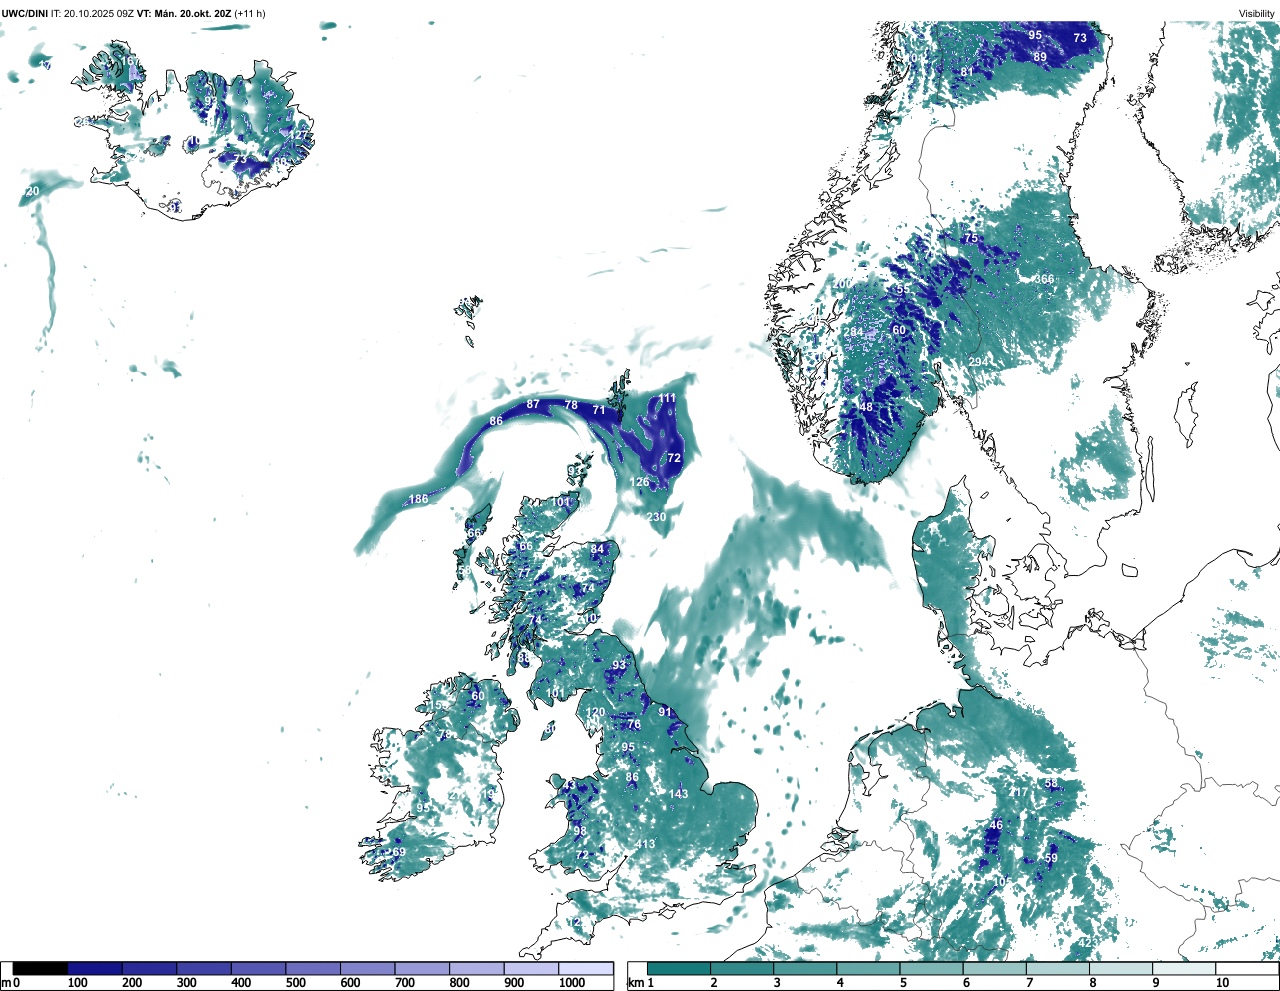The width and height of the screenshot is (1280, 991).
Task: Click the '75' value in Sweden
Action: point(971,238)
